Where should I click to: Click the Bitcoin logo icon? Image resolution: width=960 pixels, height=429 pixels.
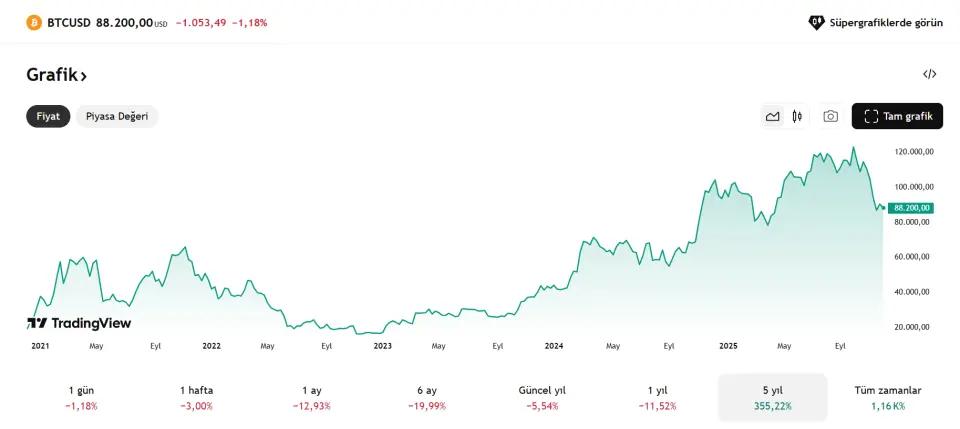[x=34, y=22]
